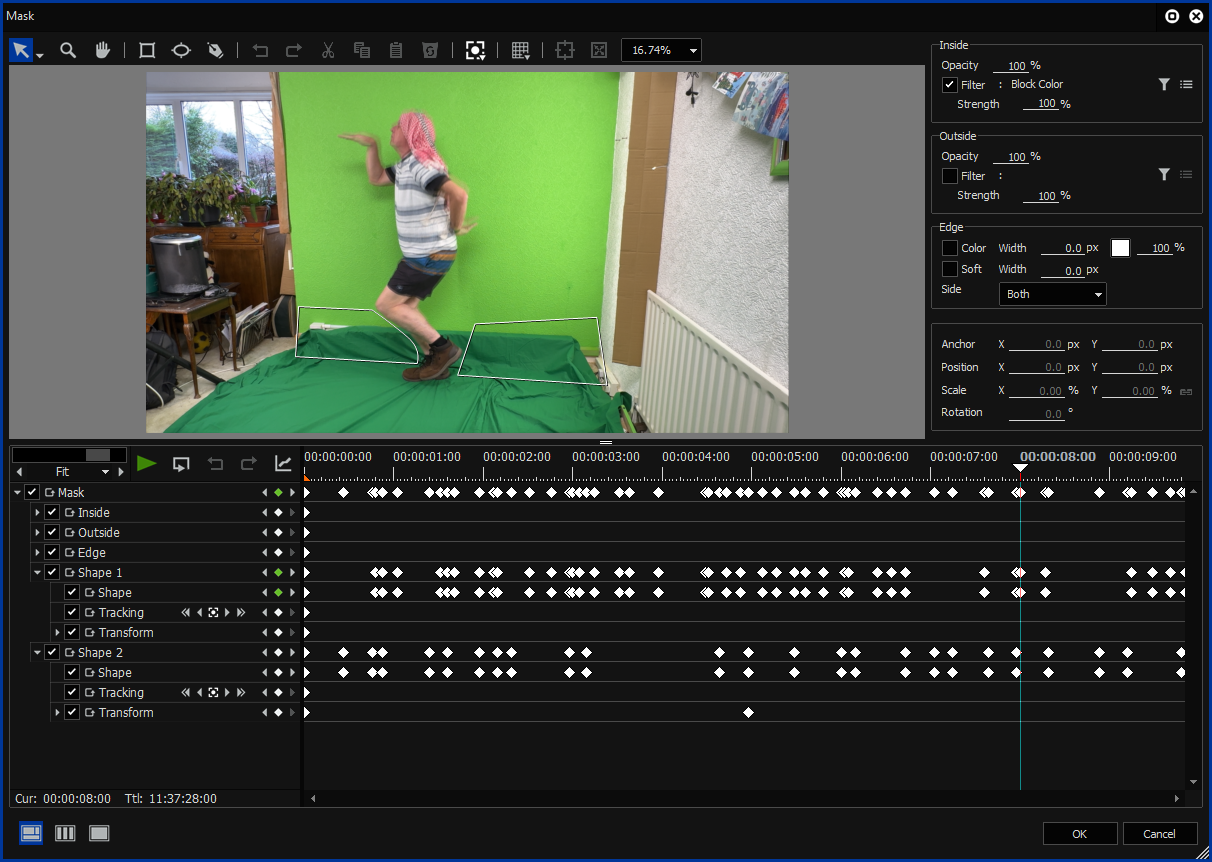This screenshot has height=862, width=1212.
Task: Select the Zoom magnifier tool
Action: pyautogui.click(x=68, y=50)
